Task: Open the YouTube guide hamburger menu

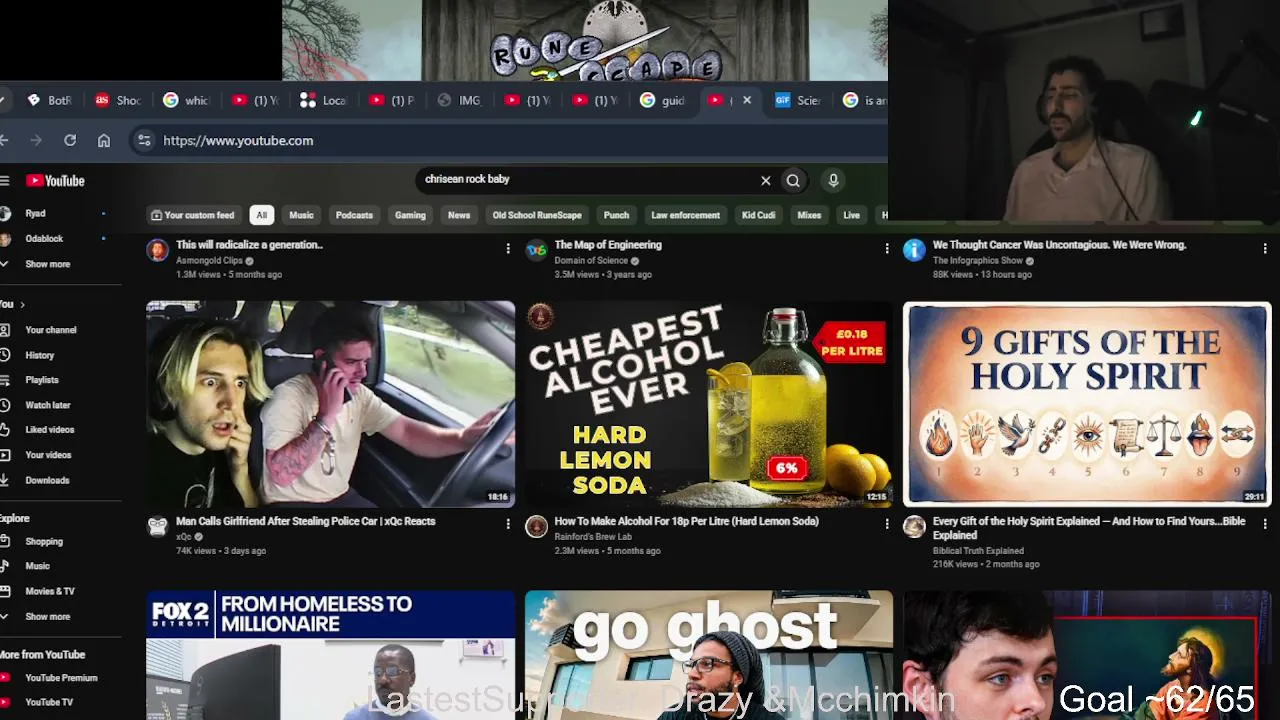Action: [5, 181]
